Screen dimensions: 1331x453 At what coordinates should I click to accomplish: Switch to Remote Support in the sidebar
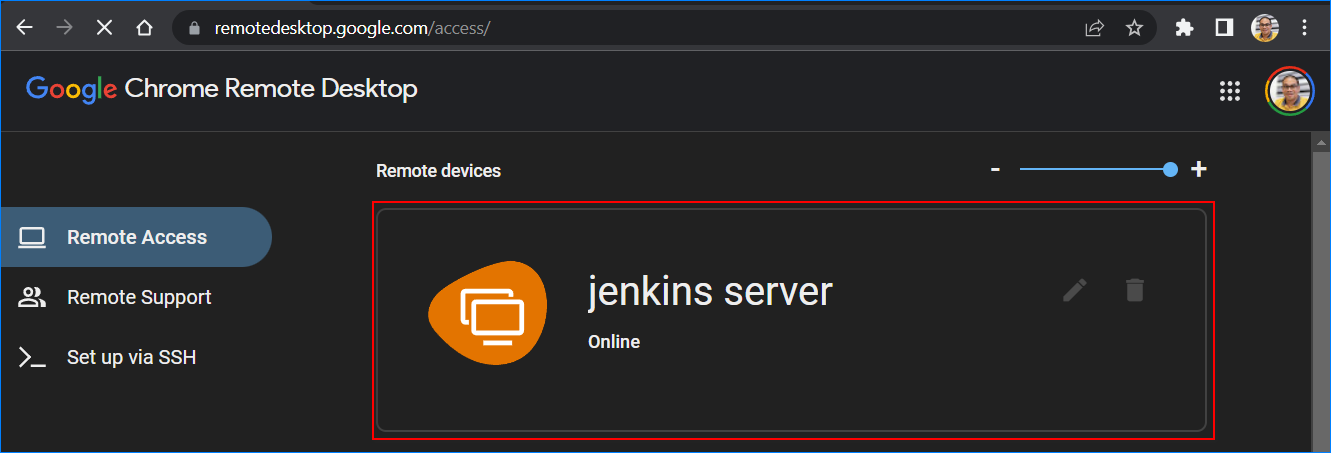click(138, 297)
